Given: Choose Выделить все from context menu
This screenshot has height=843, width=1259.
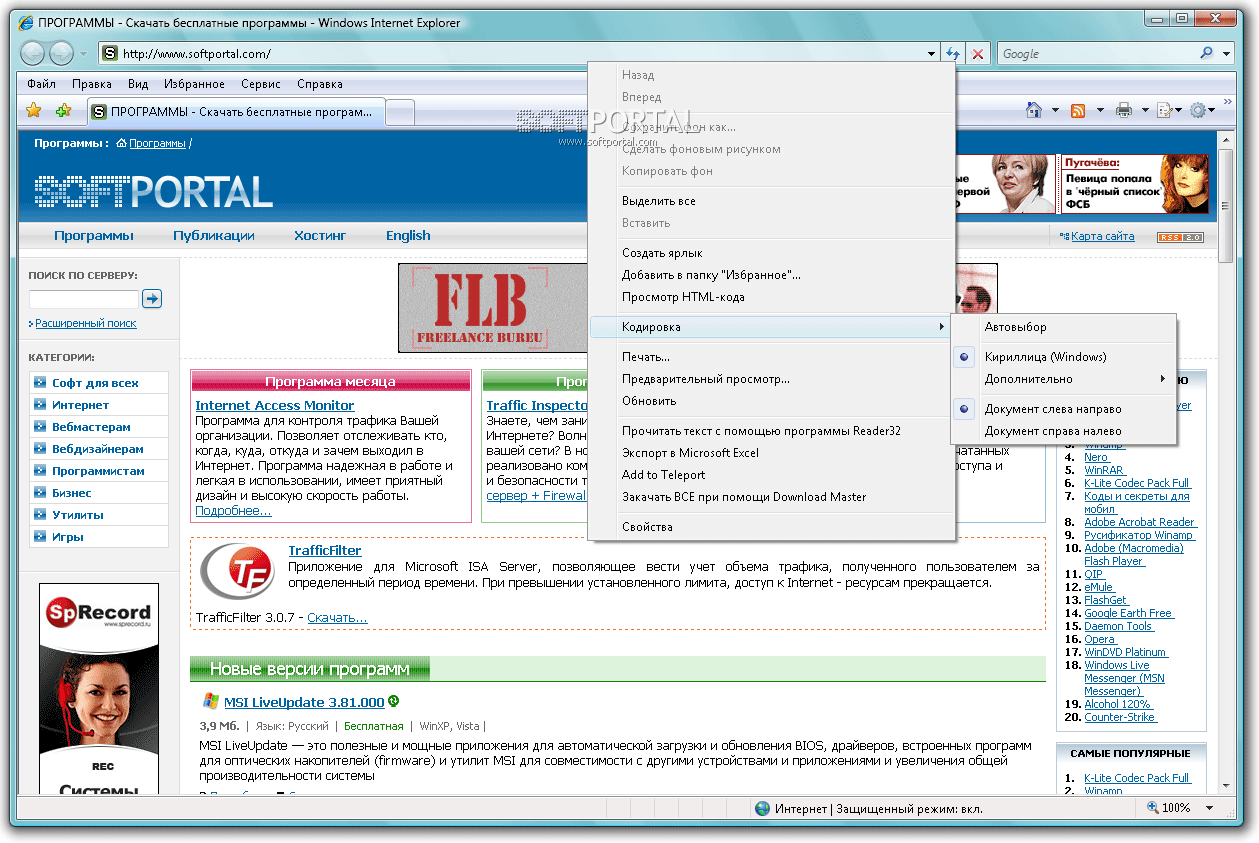Looking at the screenshot, I should pyautogui.click(x=769, y=201).
